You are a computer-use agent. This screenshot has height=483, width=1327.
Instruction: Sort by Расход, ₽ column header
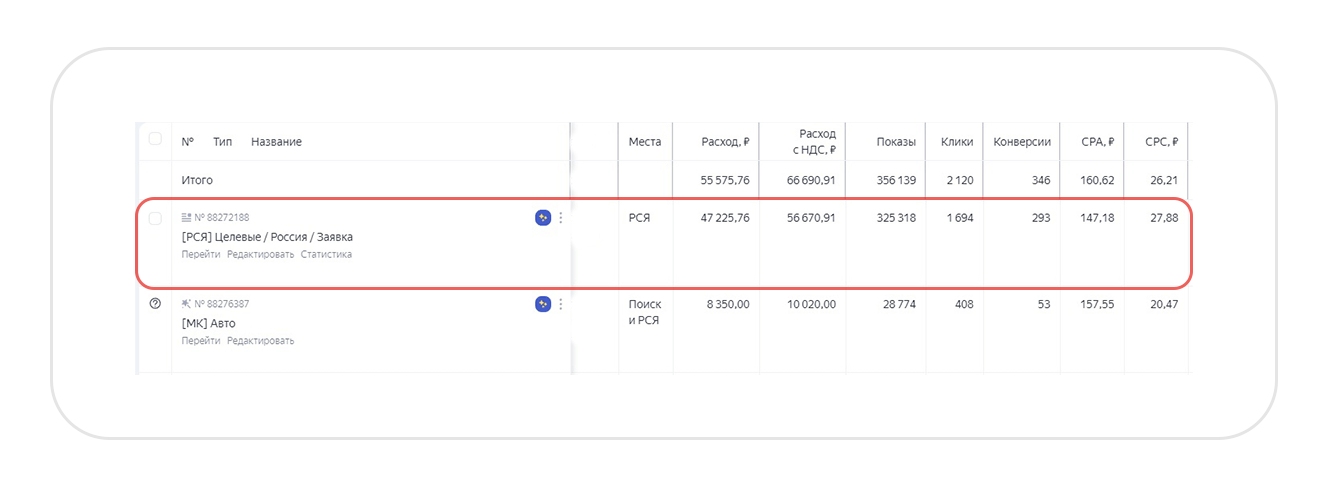click(725, 142)
